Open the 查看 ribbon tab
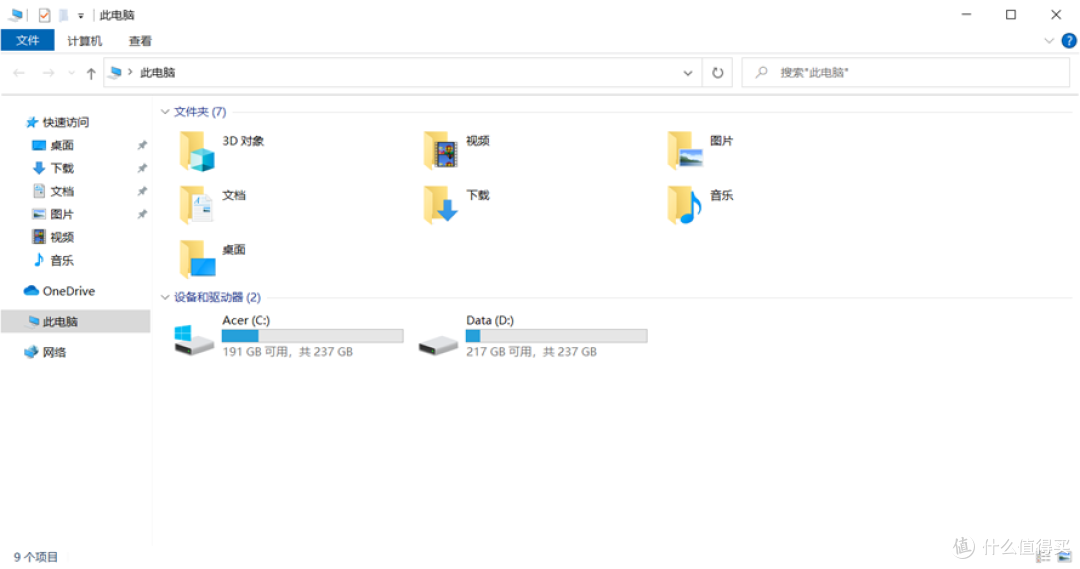 point(140,41)
